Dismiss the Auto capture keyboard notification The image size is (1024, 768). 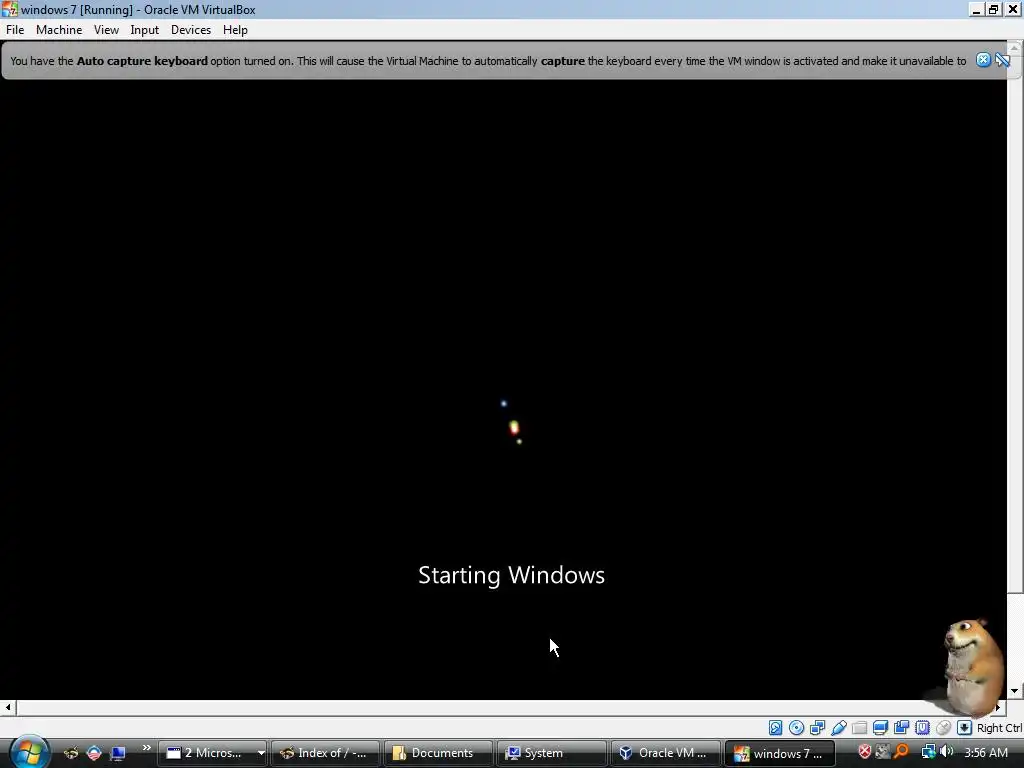click(983, 60)
